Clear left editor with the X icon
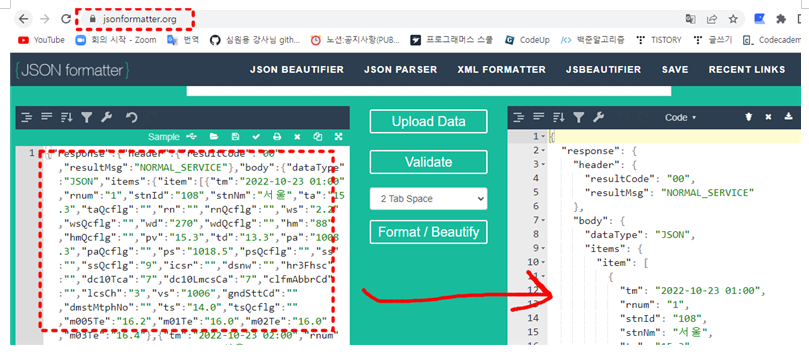Screen dimensions: 809x364 (297, 137)
